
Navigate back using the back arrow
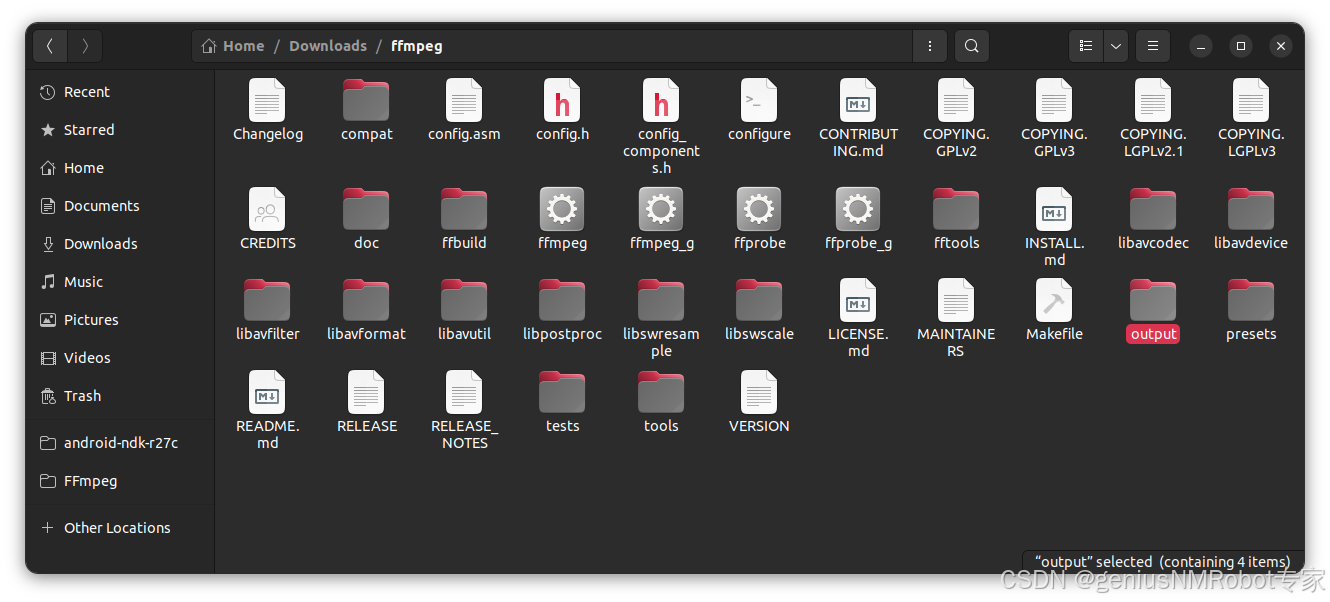50,45
